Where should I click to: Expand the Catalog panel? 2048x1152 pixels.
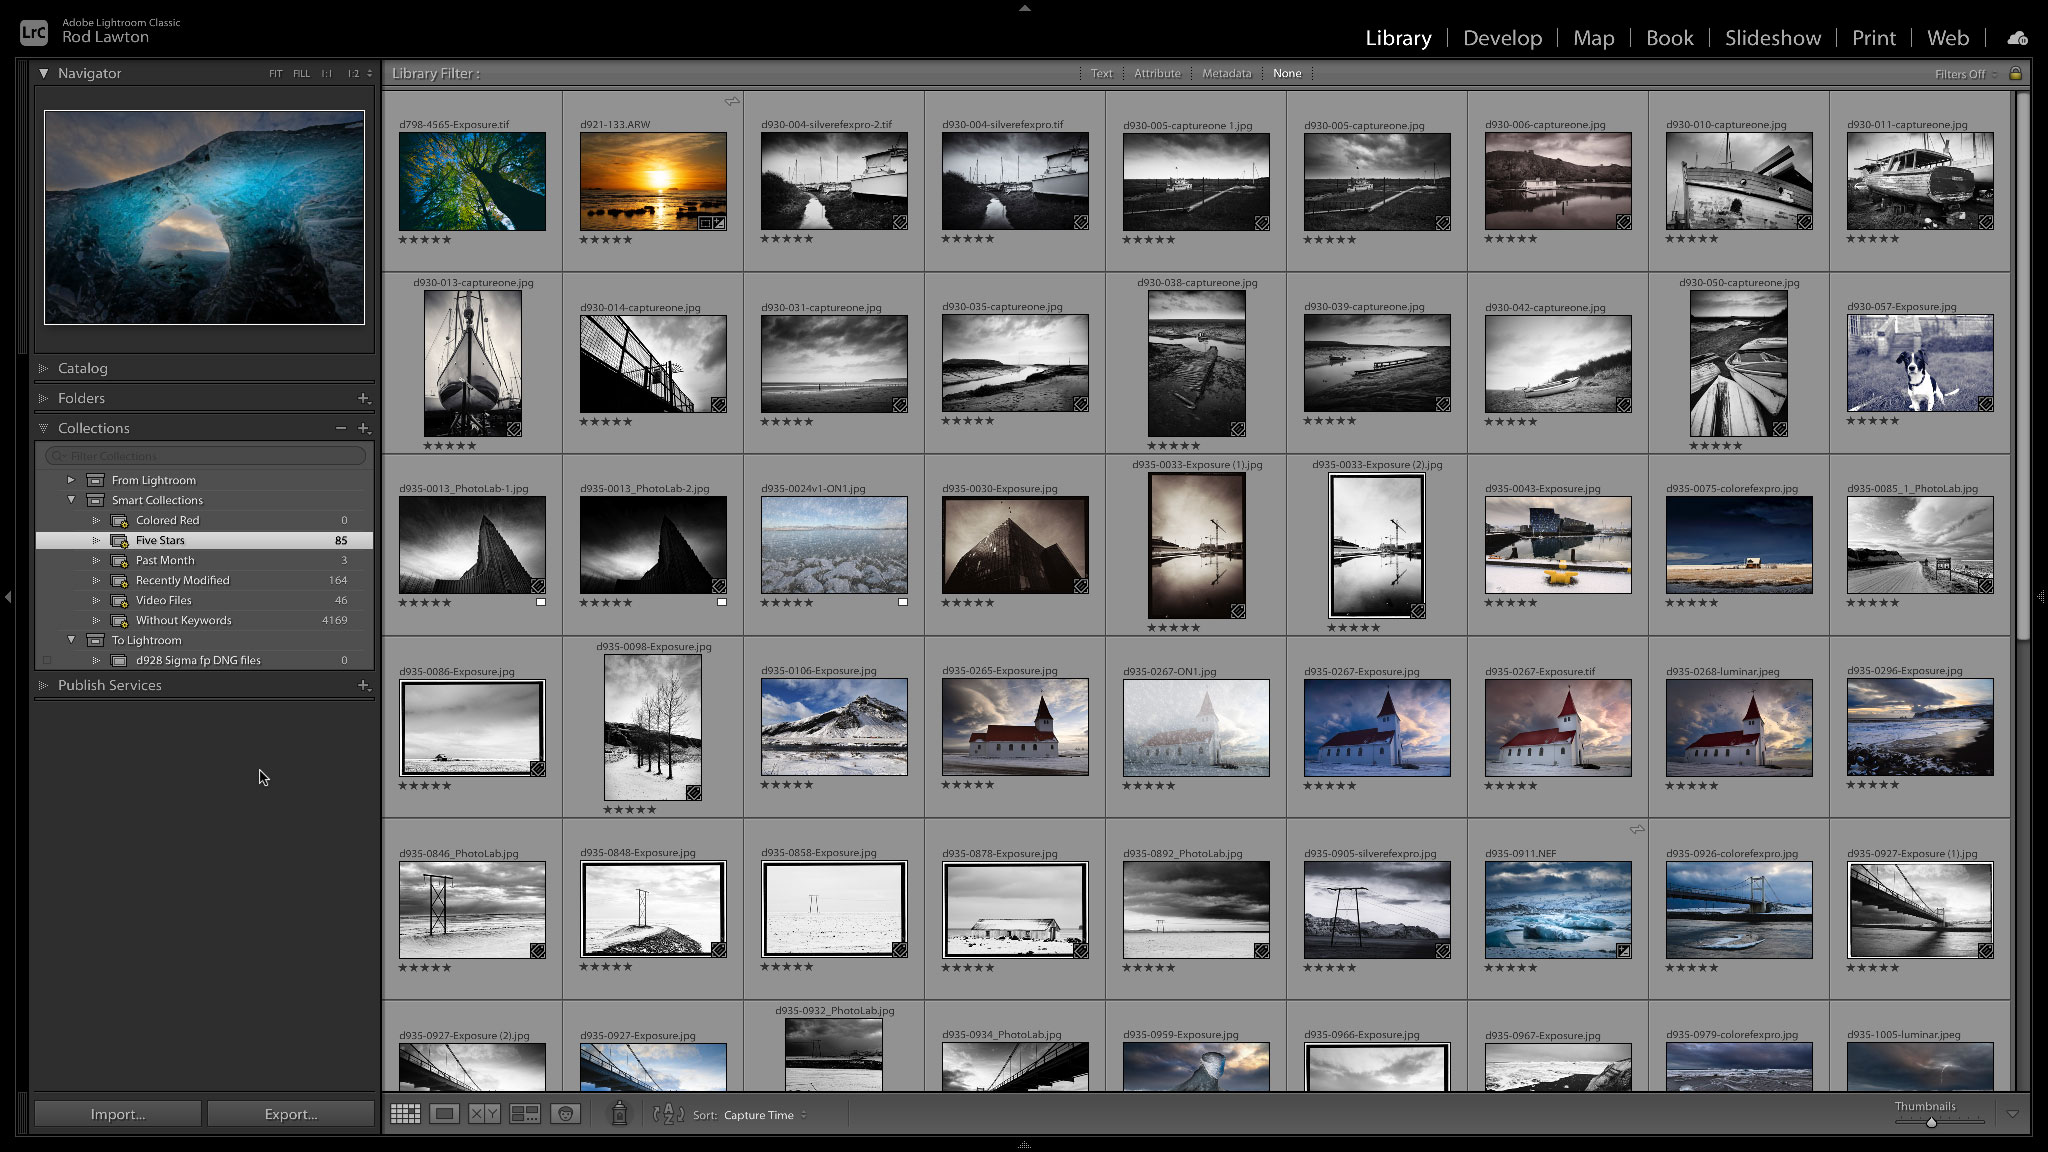point(83,368)
